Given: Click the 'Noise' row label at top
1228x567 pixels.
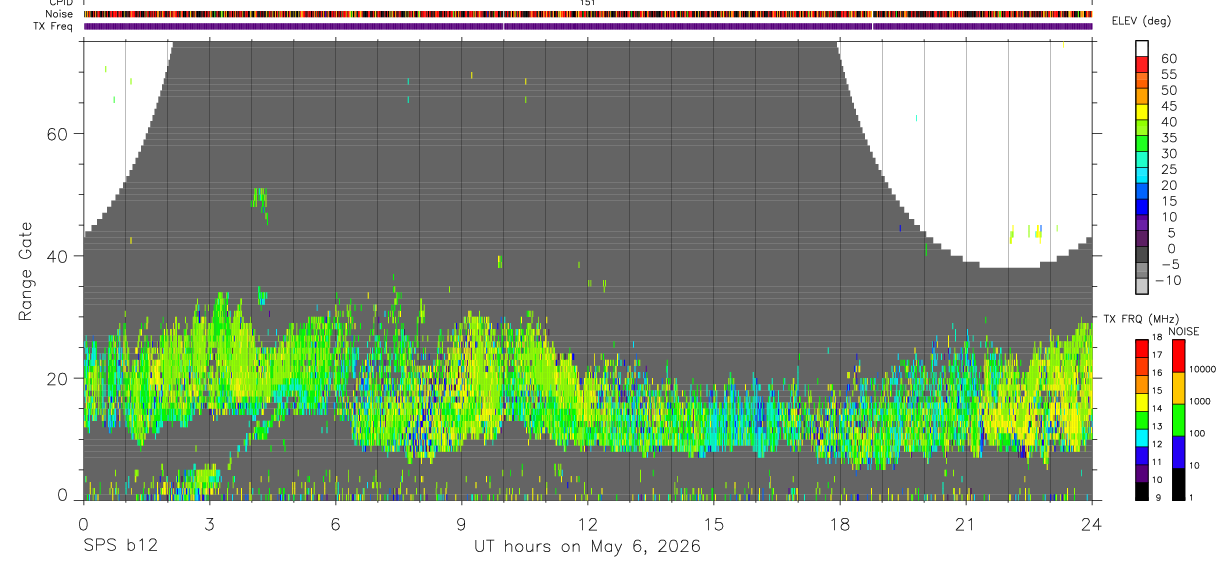Looking at the screenshot, I should point(61,14).
